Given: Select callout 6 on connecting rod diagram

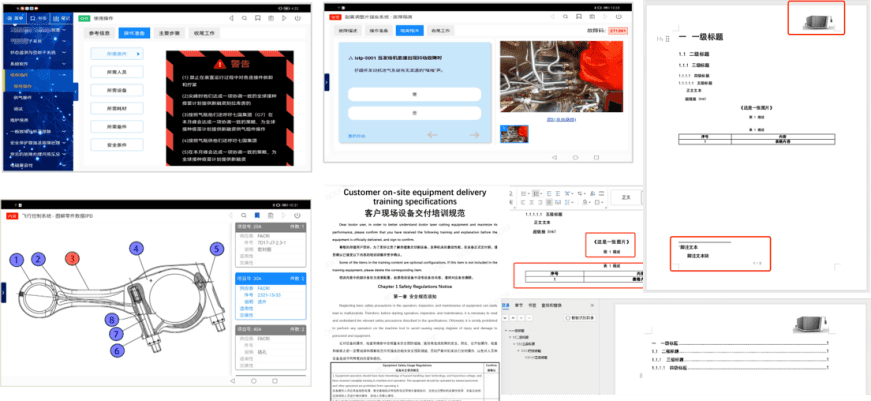Looking at the screenshot, I should coord(117,350).
